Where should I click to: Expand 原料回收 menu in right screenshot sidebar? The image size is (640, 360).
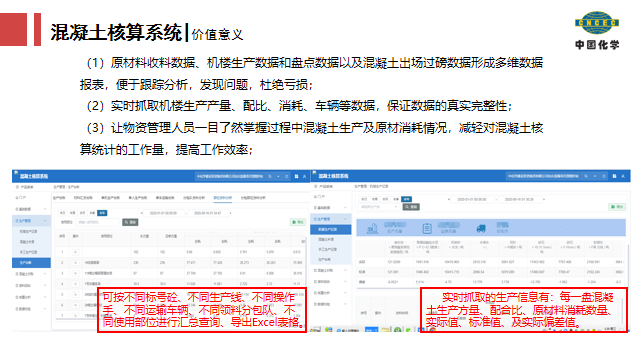coord(330,282)
